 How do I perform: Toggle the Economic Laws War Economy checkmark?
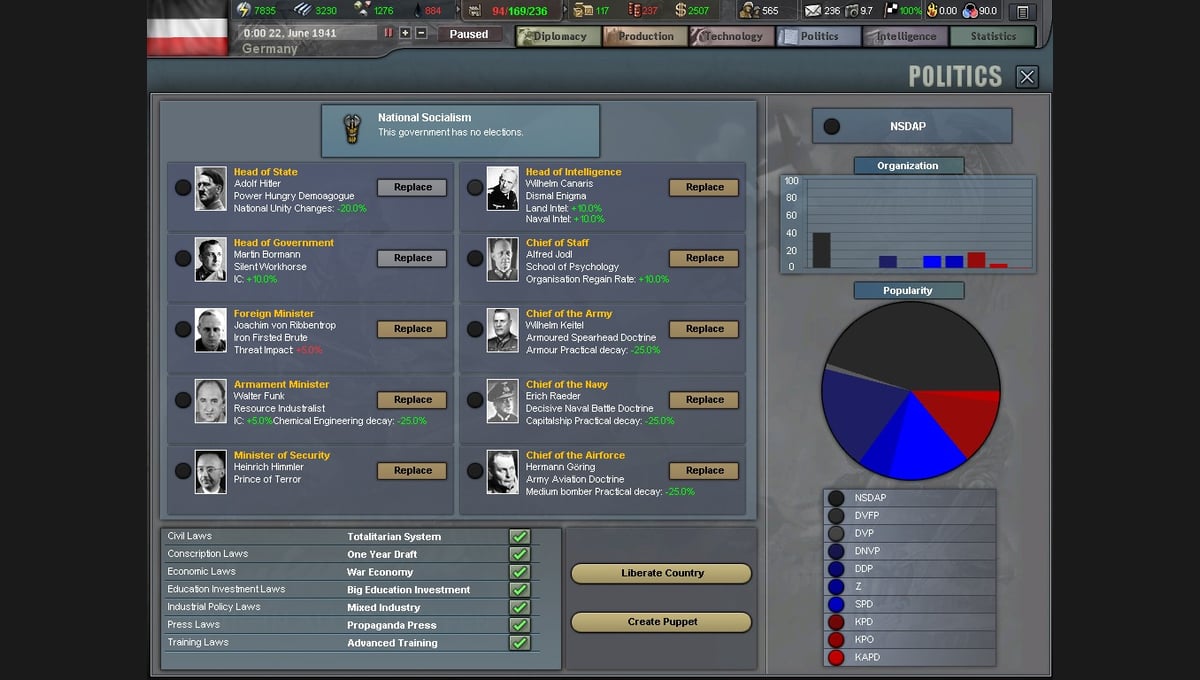pos(519,572)
